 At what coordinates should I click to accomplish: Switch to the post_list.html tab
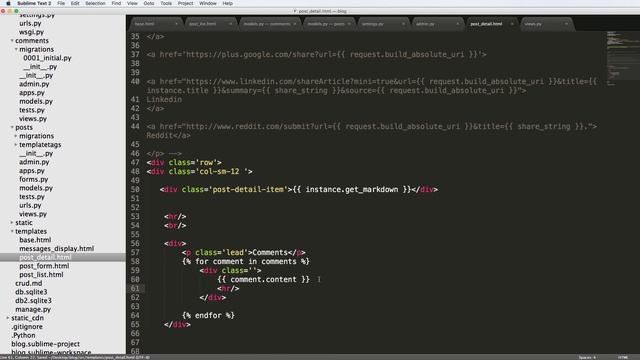pyautogui.click(x=210, y=24)
